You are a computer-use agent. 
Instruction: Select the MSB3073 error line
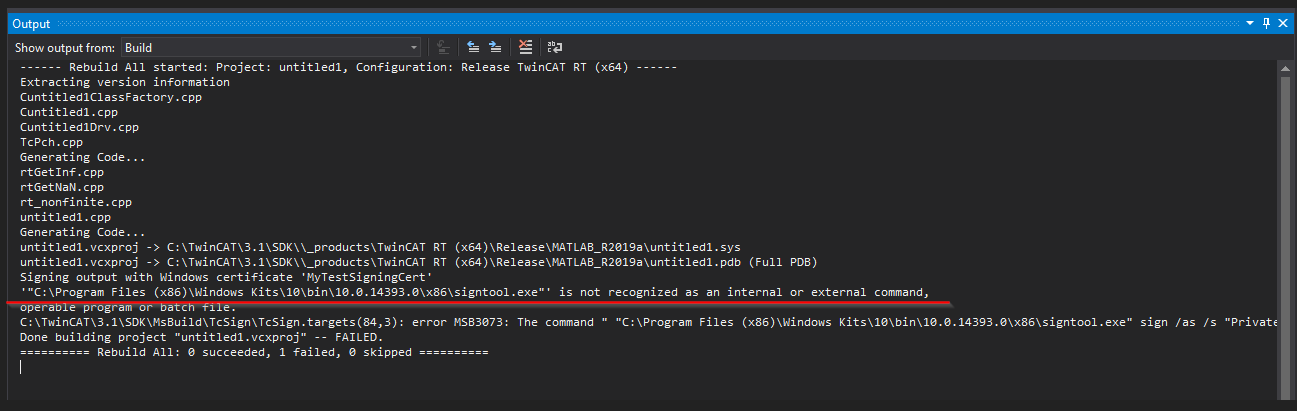coord(647,323)
